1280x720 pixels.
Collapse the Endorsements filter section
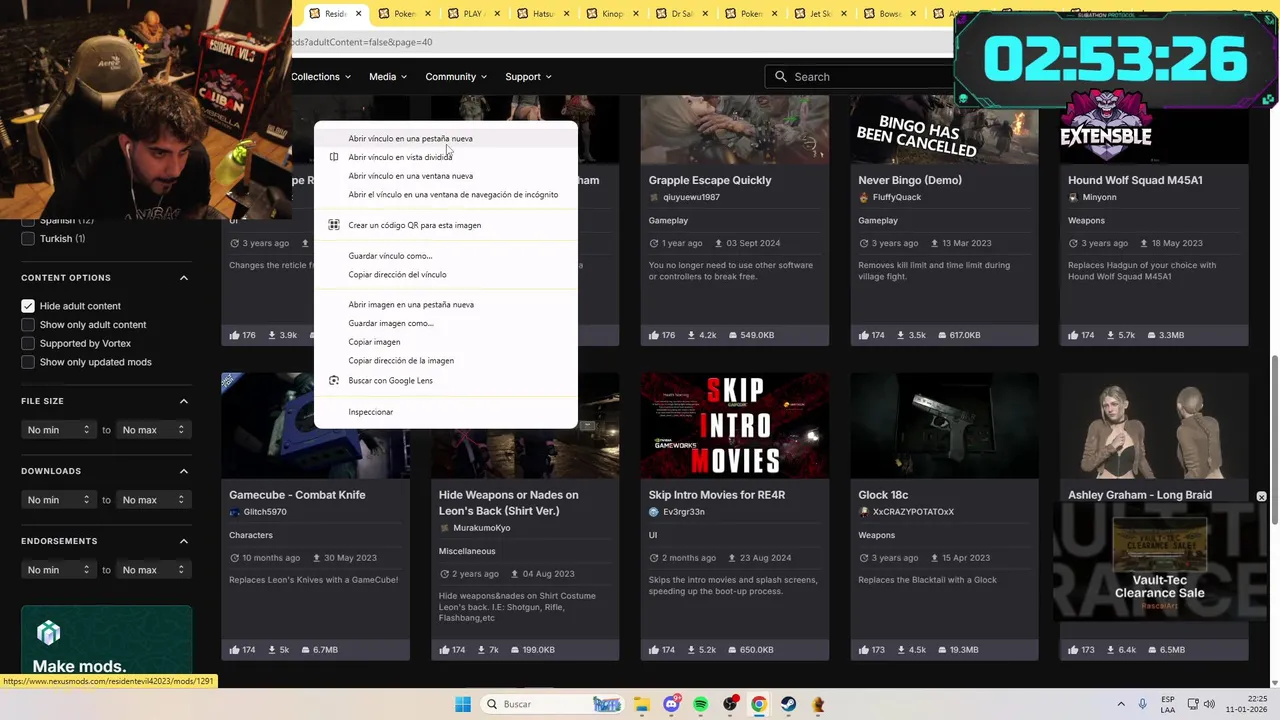click(184, 541)
